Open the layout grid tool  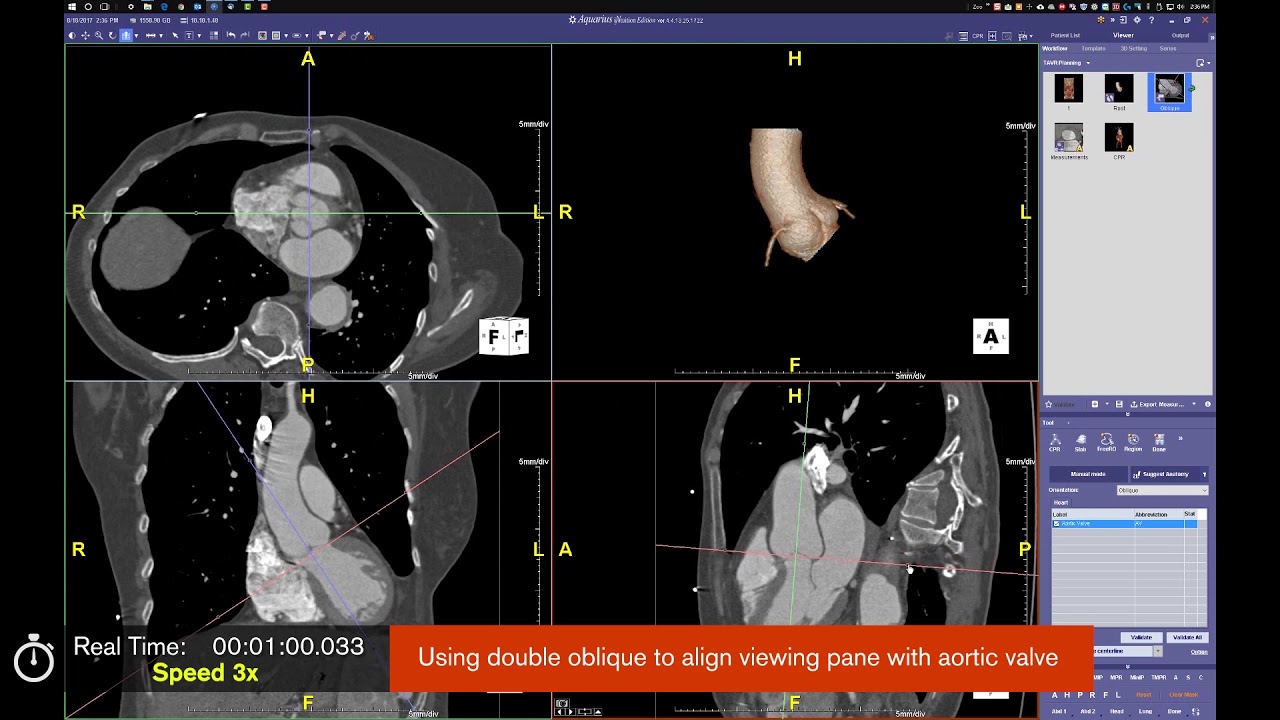tap(215, 35)
